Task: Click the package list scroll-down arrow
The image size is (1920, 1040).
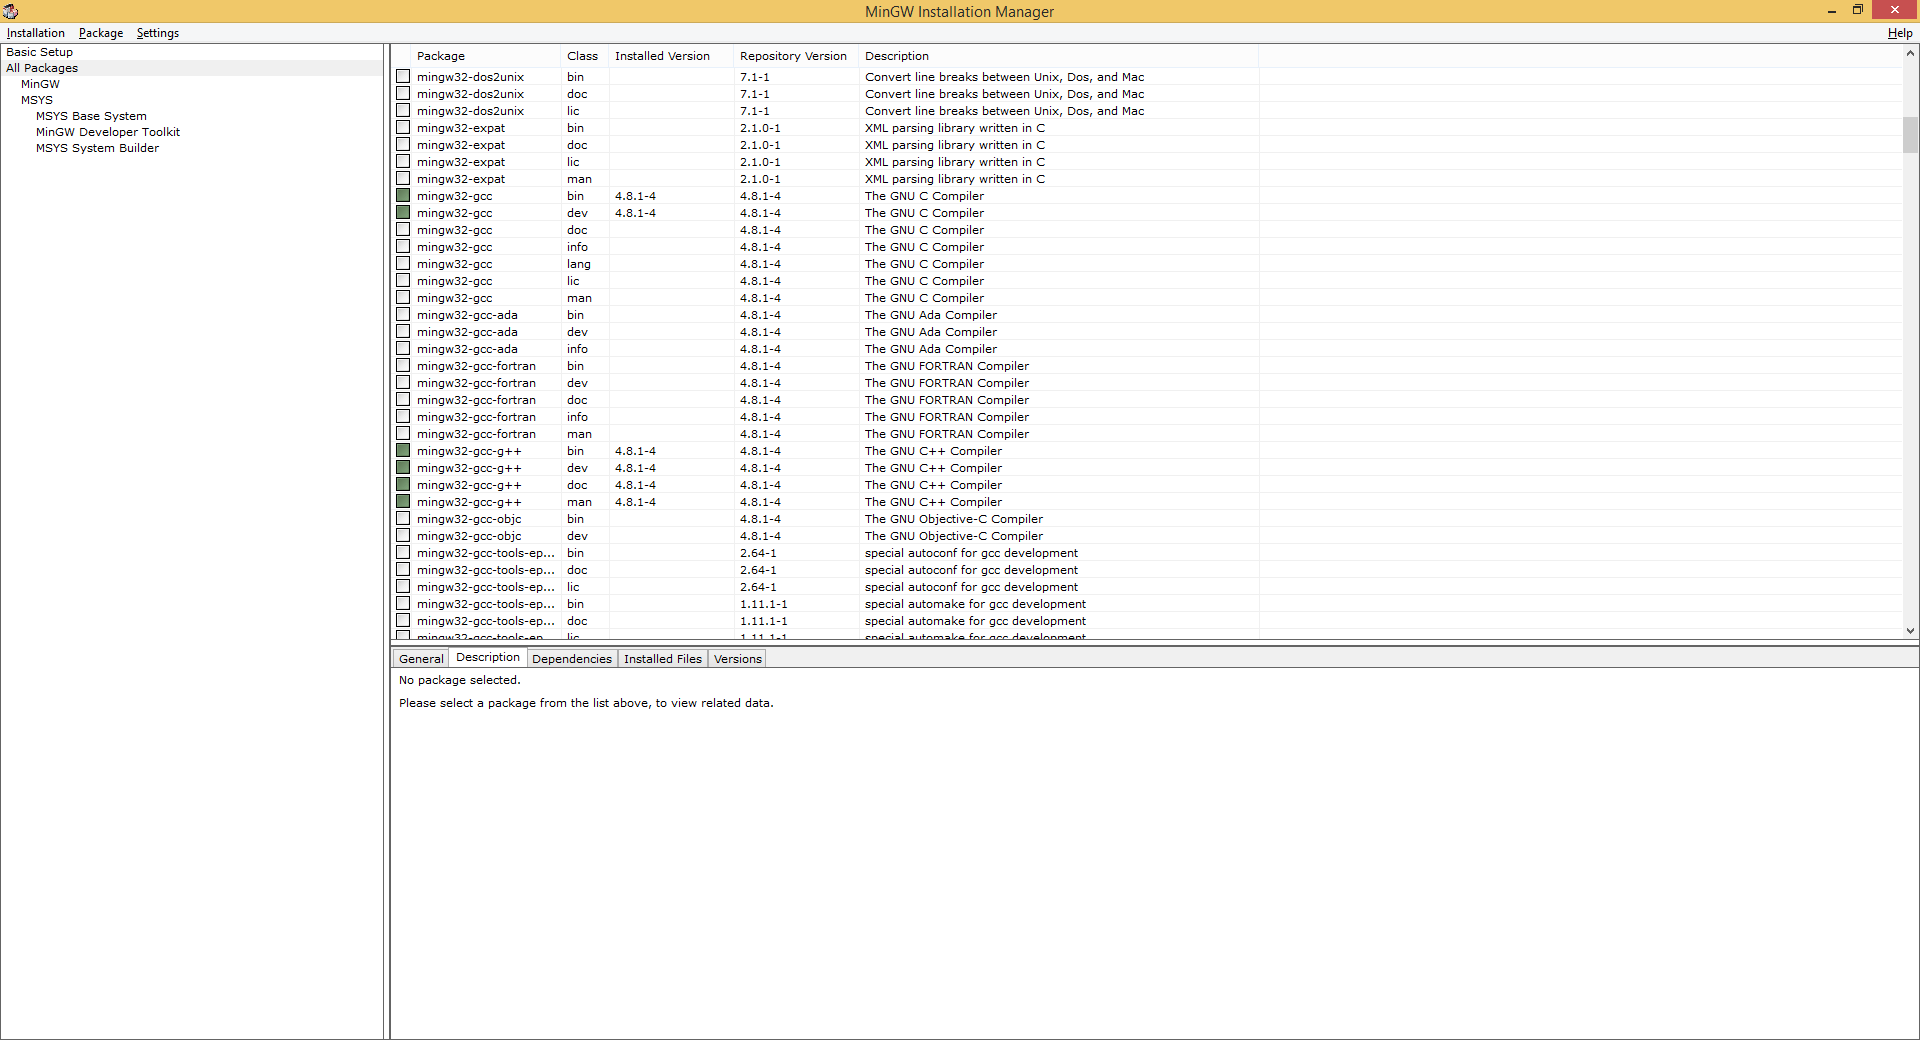Action: tap(1910, 631)
